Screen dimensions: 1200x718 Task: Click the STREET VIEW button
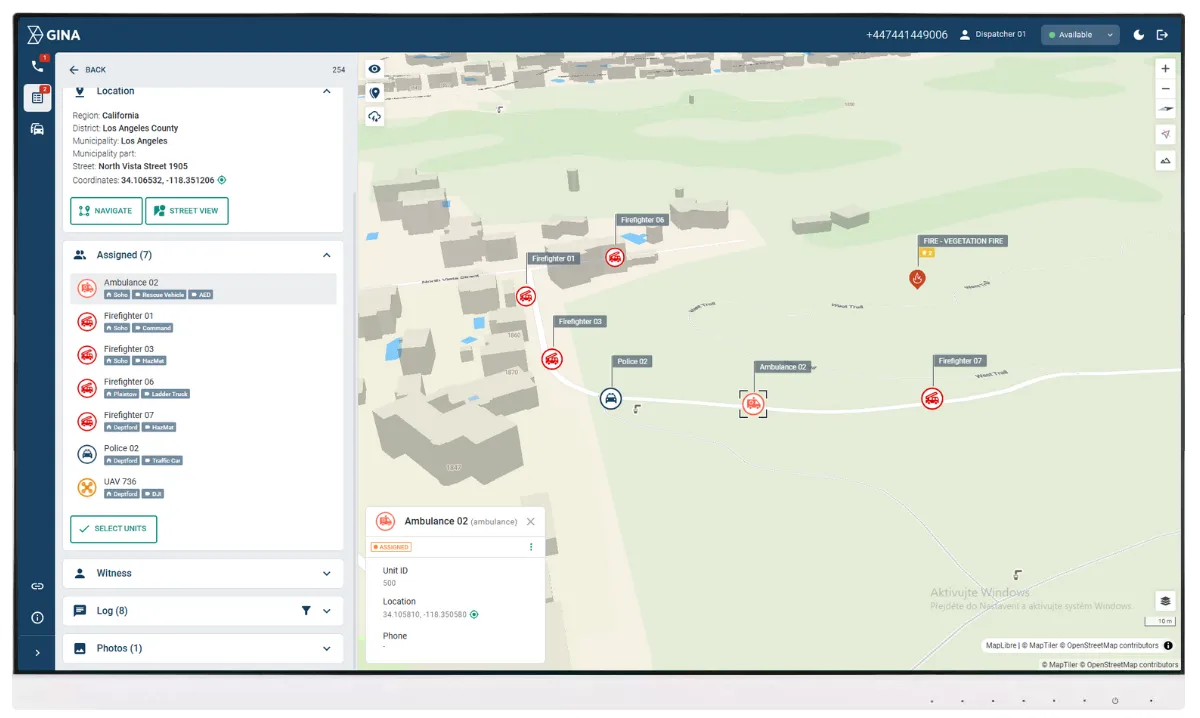tap(185, 211)
